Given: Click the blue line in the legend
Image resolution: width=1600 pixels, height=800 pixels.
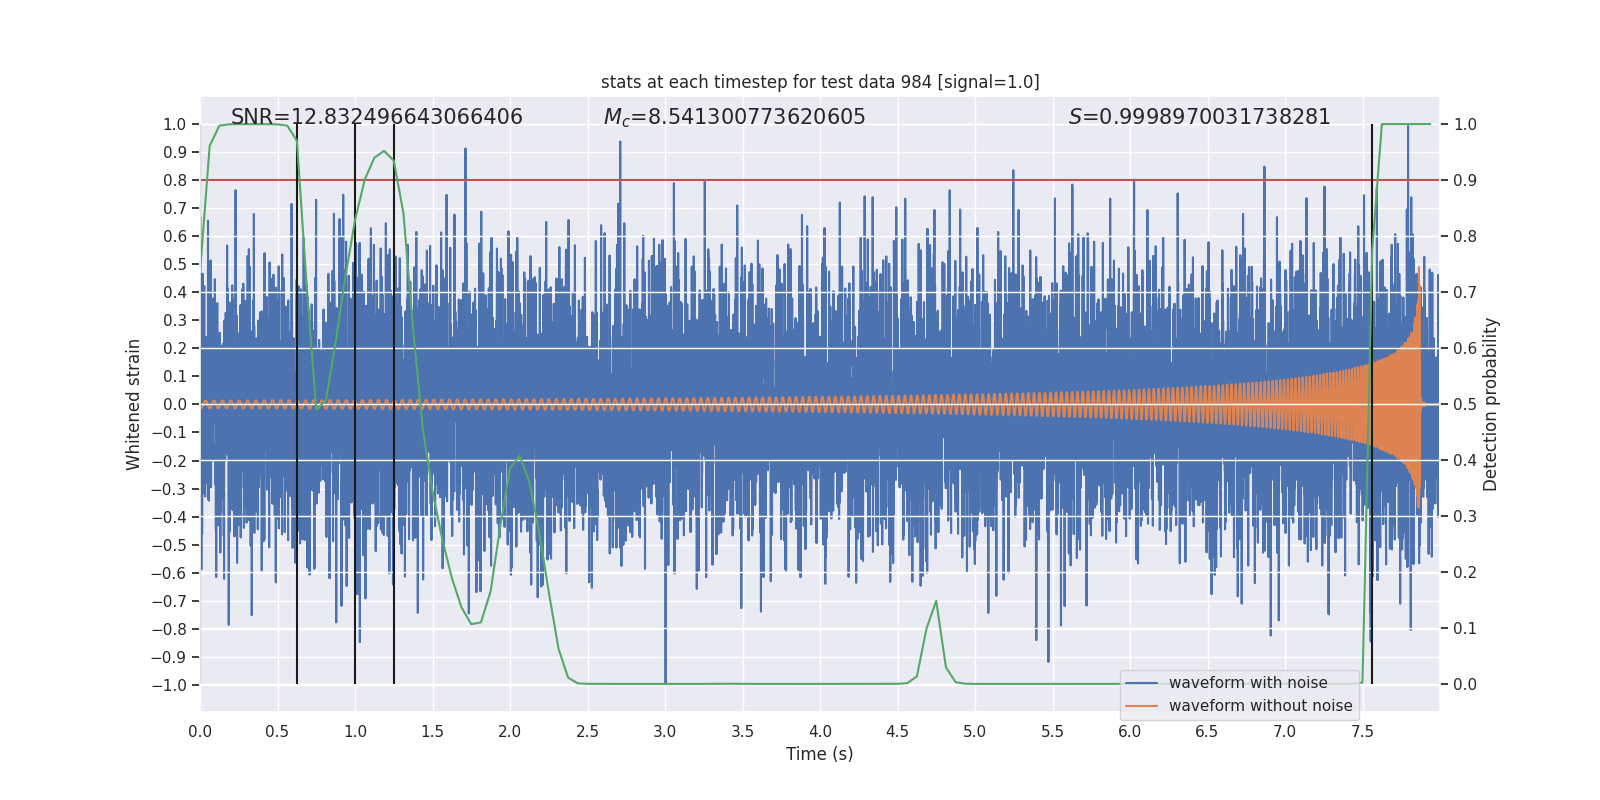Looking at the screenshot, I should tap(1142, 683).
